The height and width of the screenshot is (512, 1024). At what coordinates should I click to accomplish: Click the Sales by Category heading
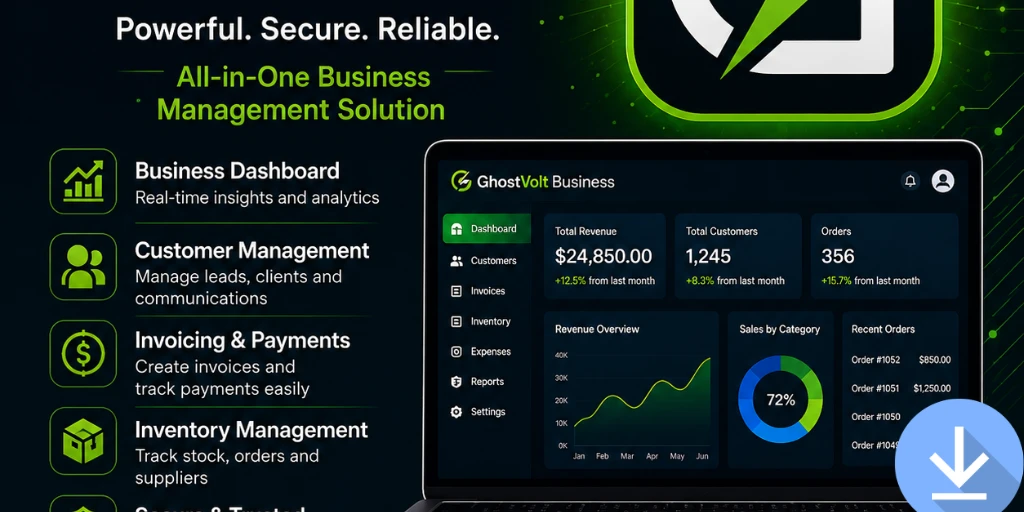click(779, 329)
